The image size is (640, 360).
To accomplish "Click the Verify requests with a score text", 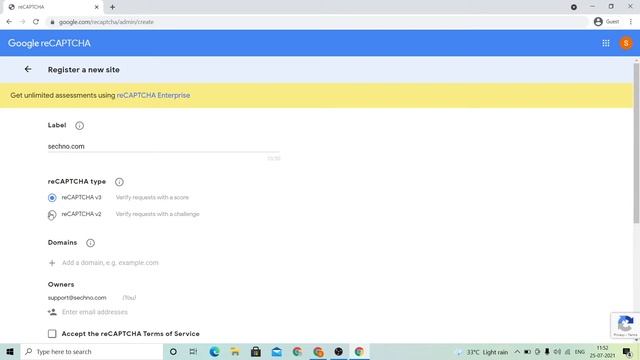I will 152,198.
